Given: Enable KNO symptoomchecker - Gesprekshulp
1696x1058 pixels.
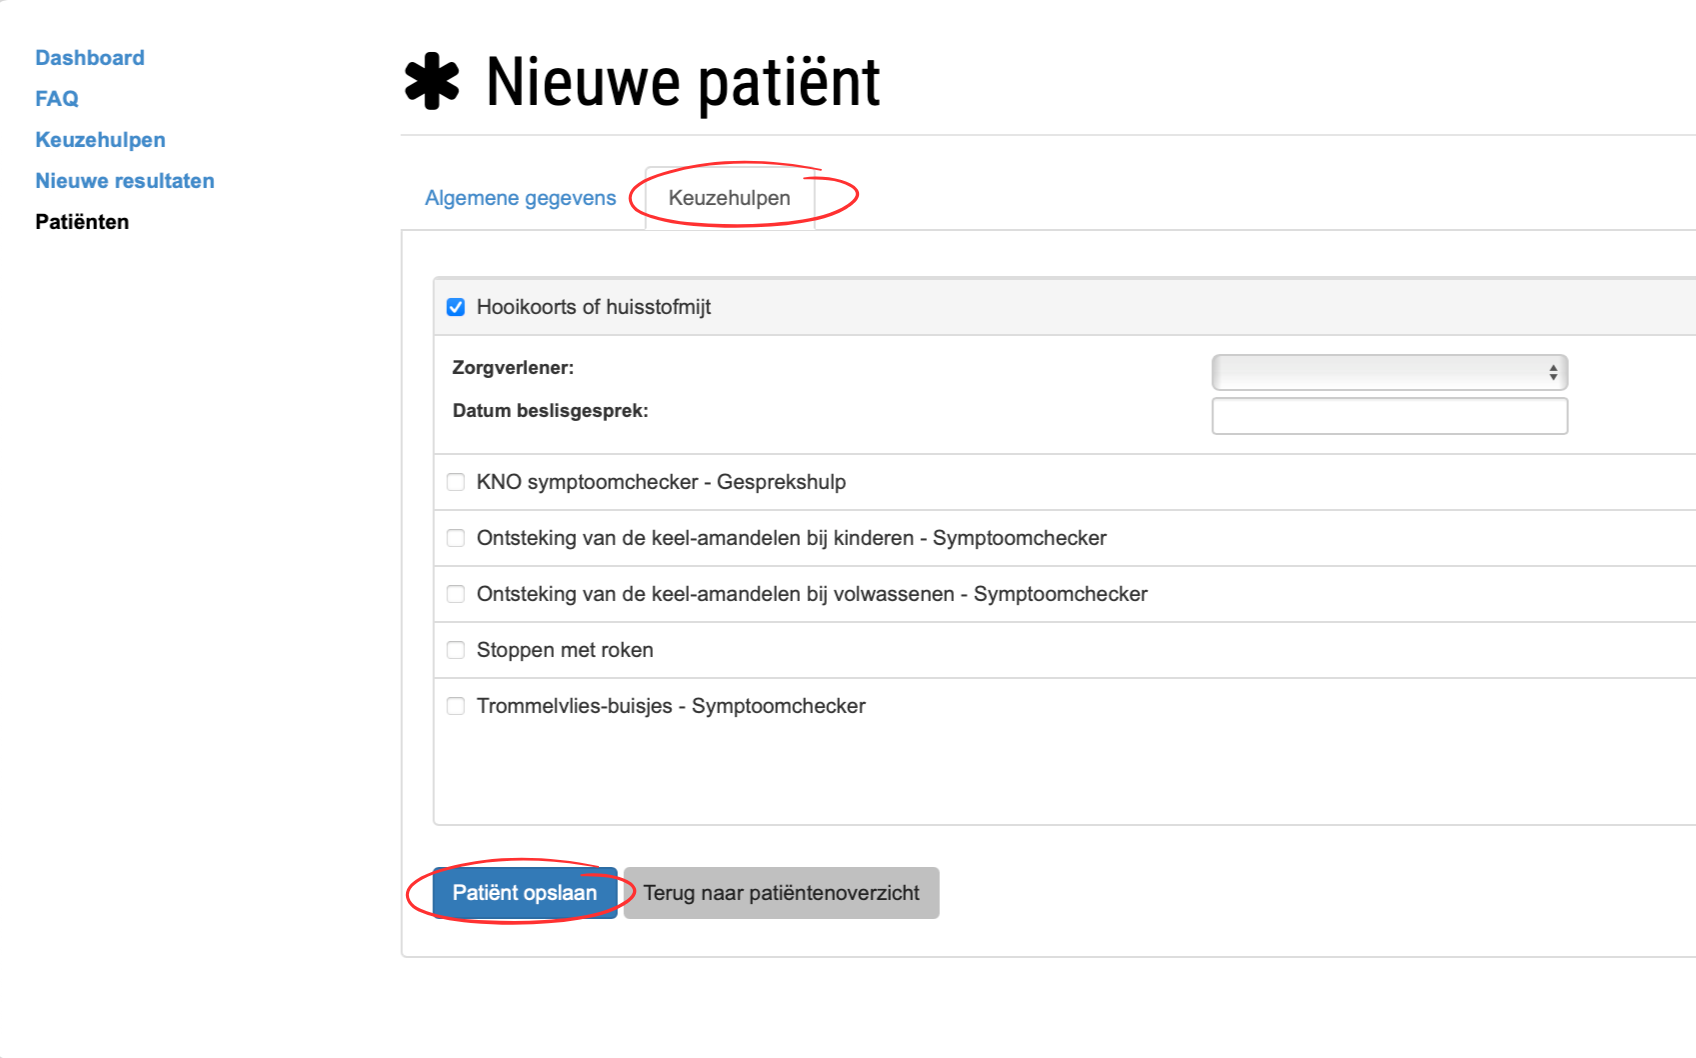Looking at the screenshot, I should click(x=456, y=482).
